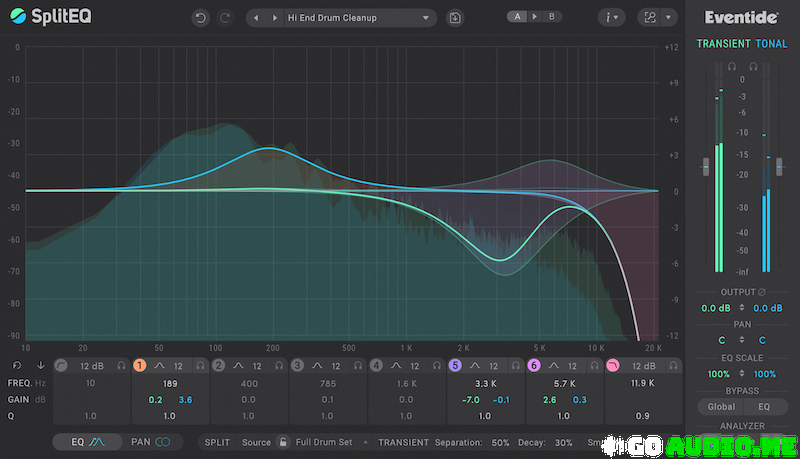Change band 6 filter shape
Image resolution: width=800 pixels, height=459 pixels.
point(554,366)
